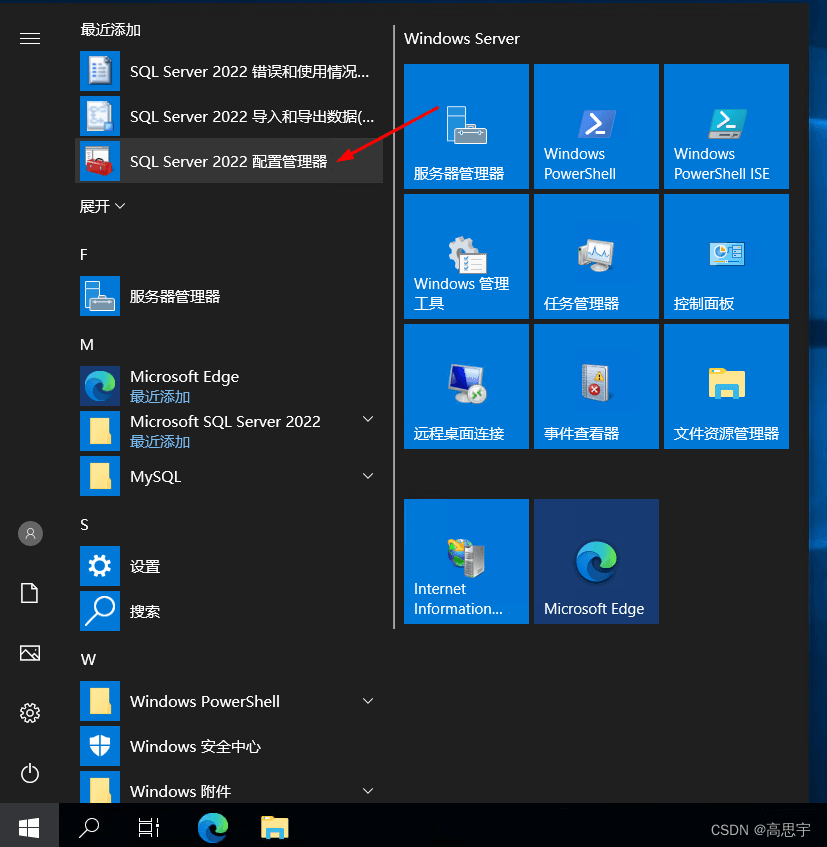The height and width of the screenshot is (847, 827).
Task: Click the Windows Server group title
Action: (462, 38)
